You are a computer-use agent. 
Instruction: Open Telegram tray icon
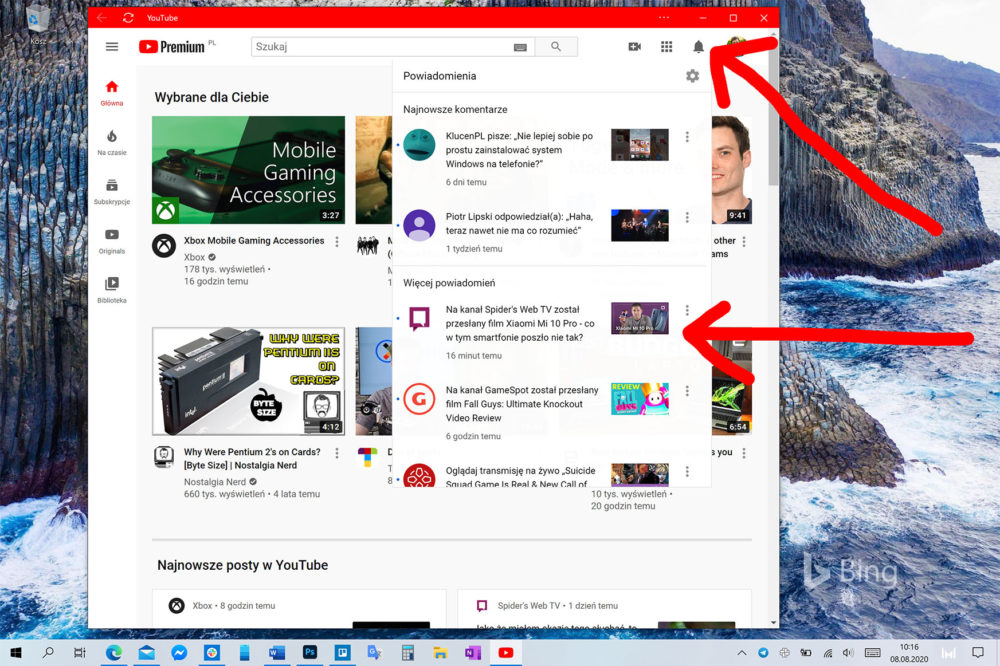tap(763, 653)
